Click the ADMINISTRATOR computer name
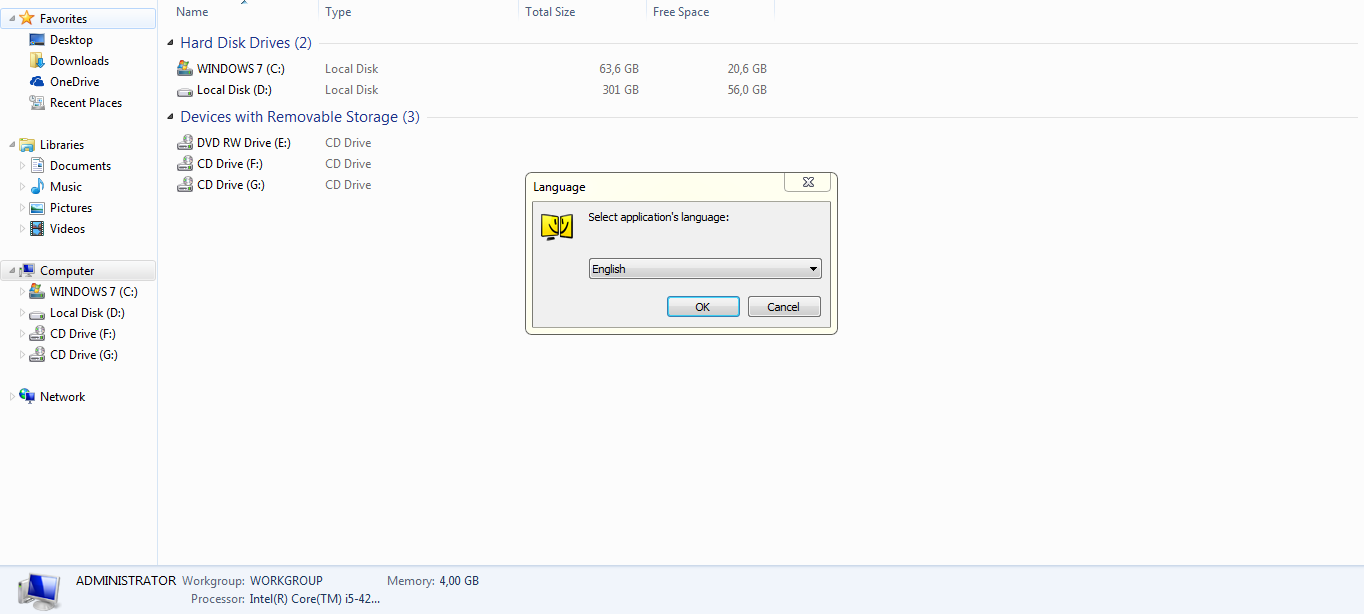This screenshot has width=1364, height=614. pos(126,580)
